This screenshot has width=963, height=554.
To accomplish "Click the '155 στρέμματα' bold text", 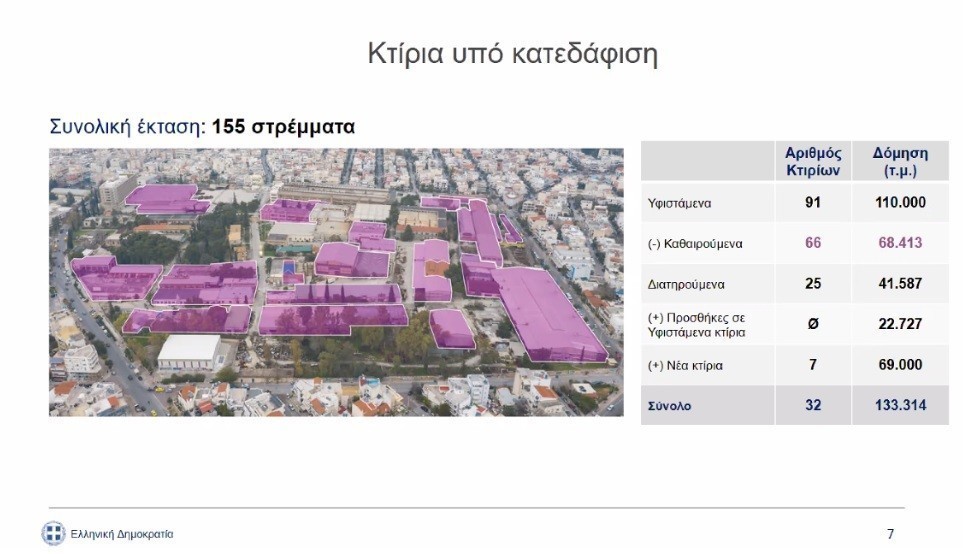I will [283, 128].
